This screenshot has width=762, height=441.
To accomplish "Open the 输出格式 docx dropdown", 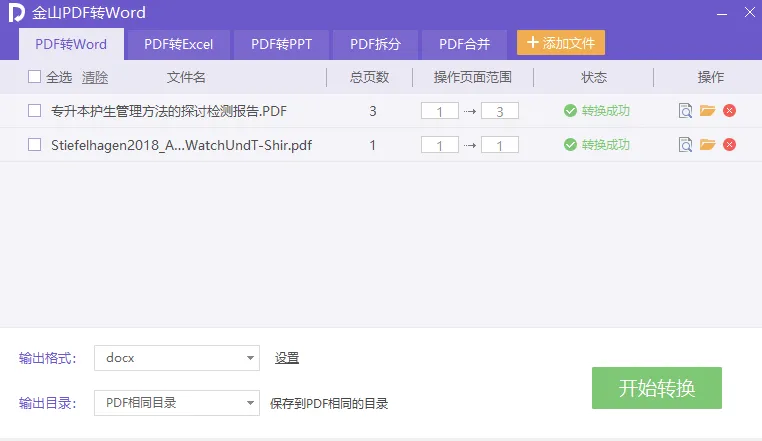I will click(177, 358).
